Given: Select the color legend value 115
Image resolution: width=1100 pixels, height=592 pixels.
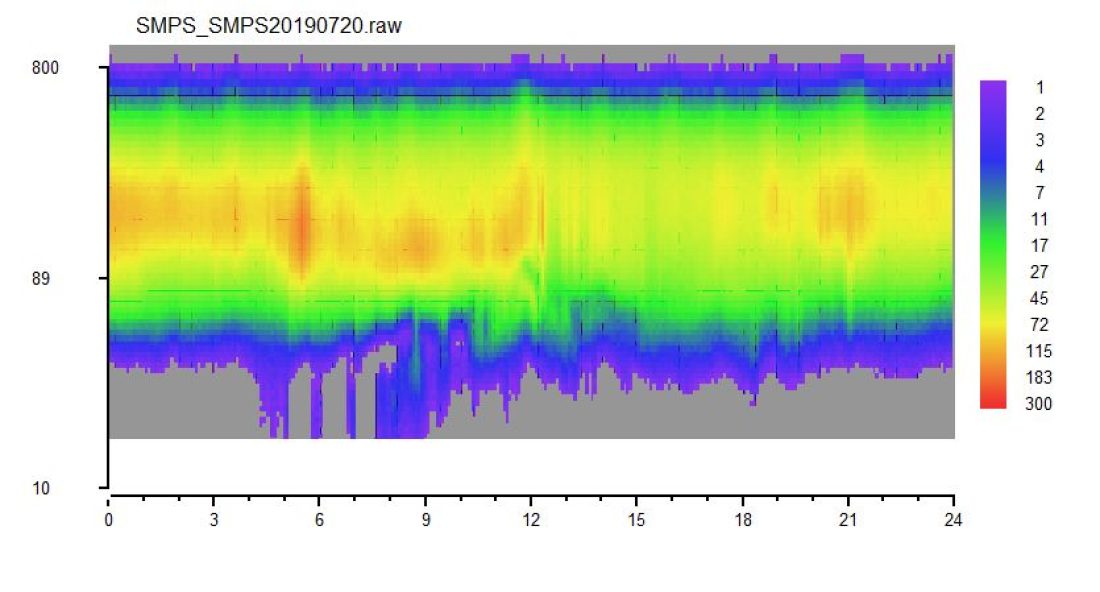Looking at the screenshot, I should click(x=1039, y=351).
